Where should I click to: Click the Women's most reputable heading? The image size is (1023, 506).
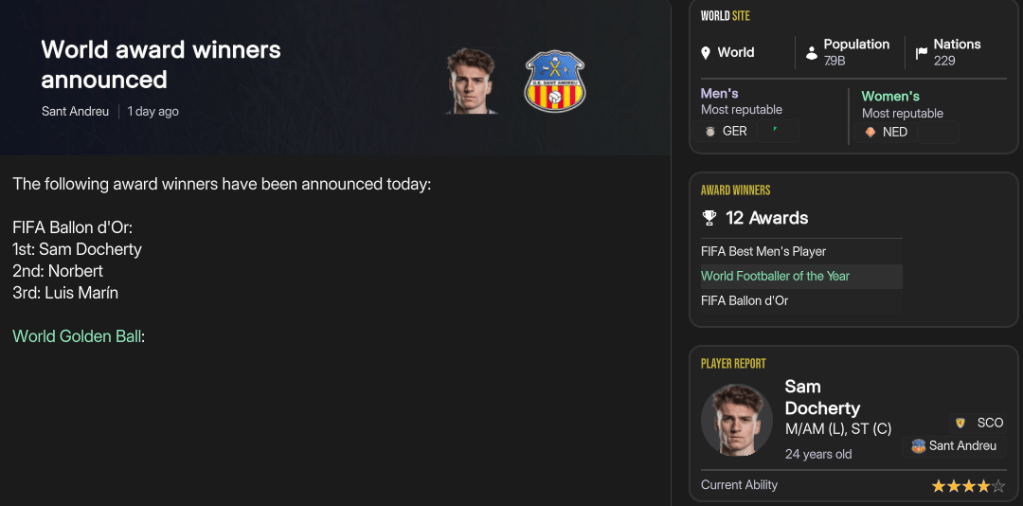point(890,96)
